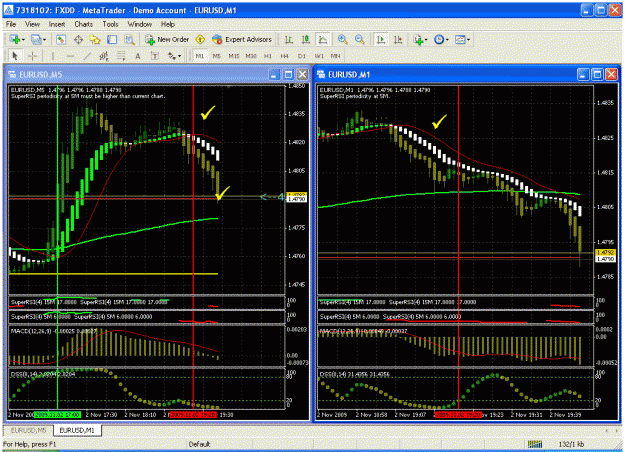Select the Text Label 'T' tool
This screenshot has height=452, width=625.
click(x=155, y=56)
